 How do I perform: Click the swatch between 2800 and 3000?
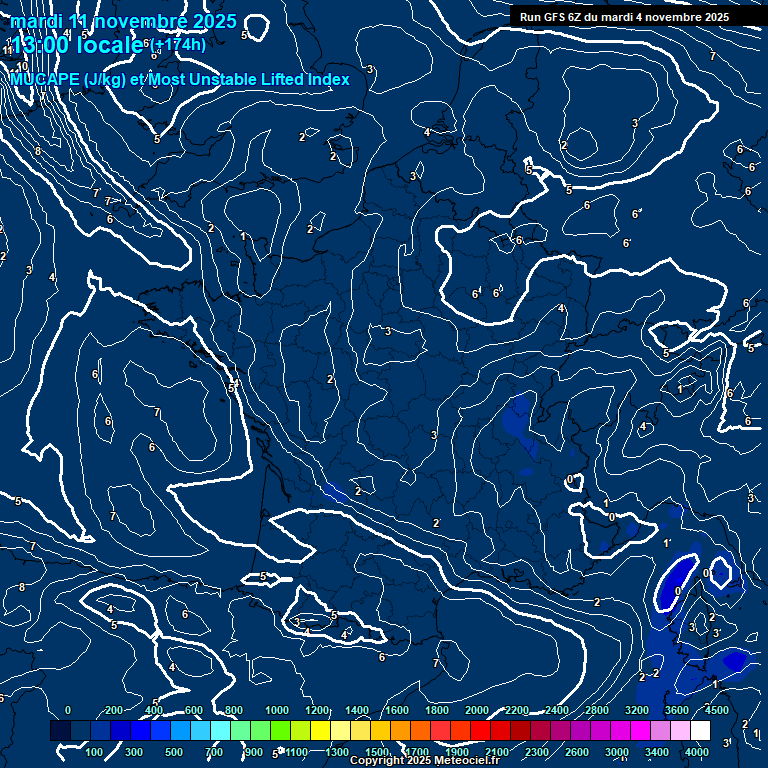click(x=601, y=730)
